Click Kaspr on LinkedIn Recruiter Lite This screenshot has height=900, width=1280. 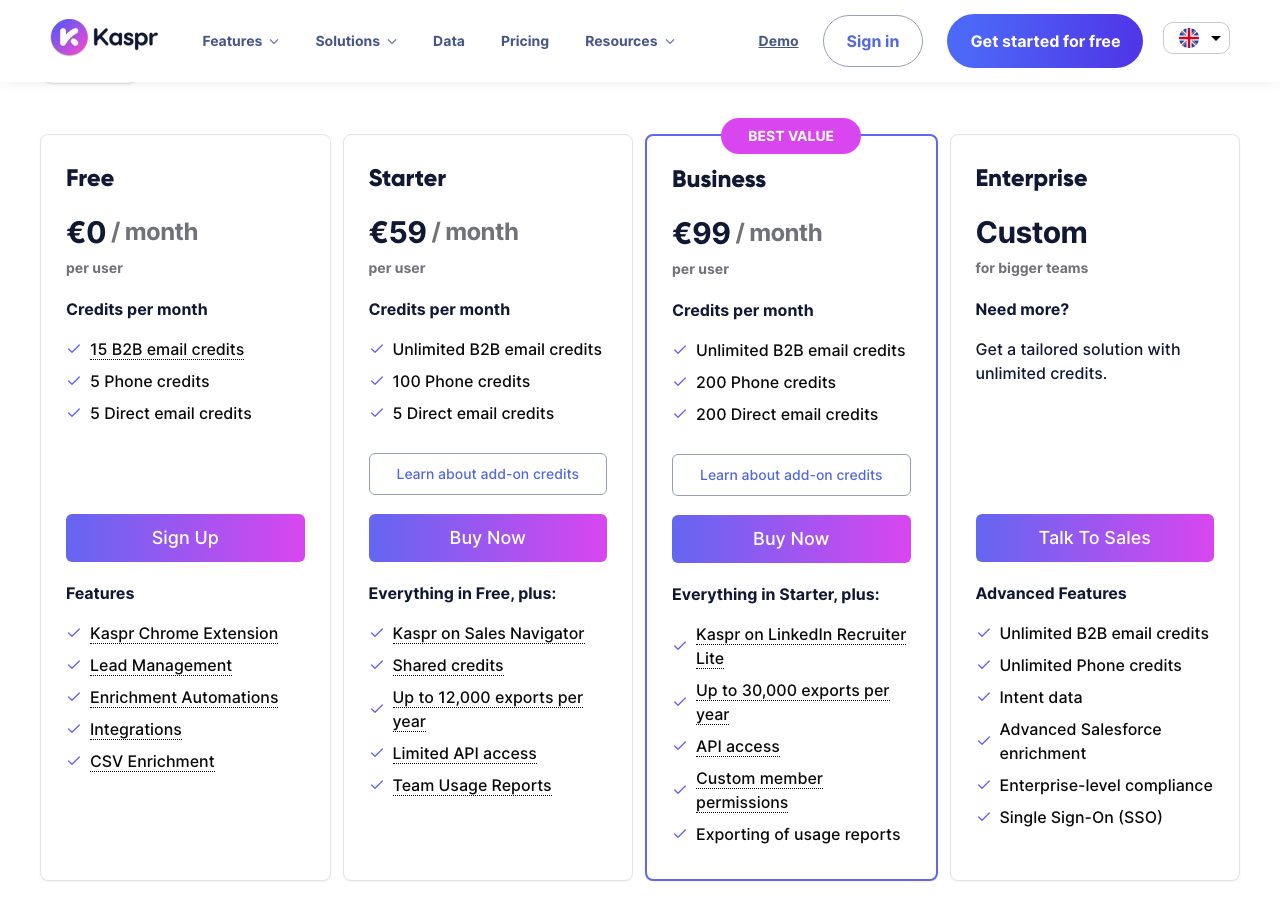point(801,646)
